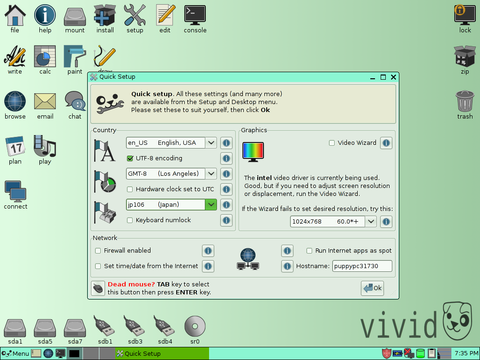480x360 pixels.
Task: Open the email desktop icon
Action: click(45, 105)
